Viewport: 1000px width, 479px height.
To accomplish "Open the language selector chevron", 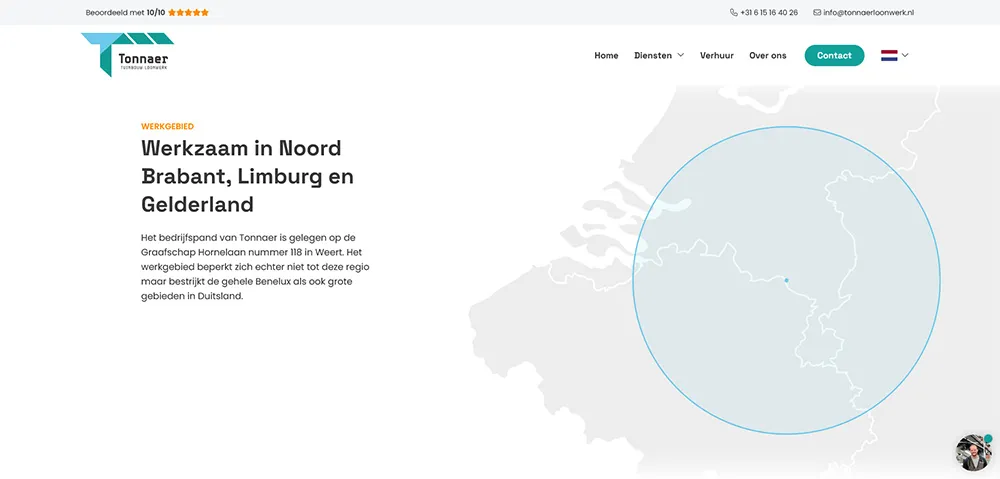I will click(x=905, y=56).
